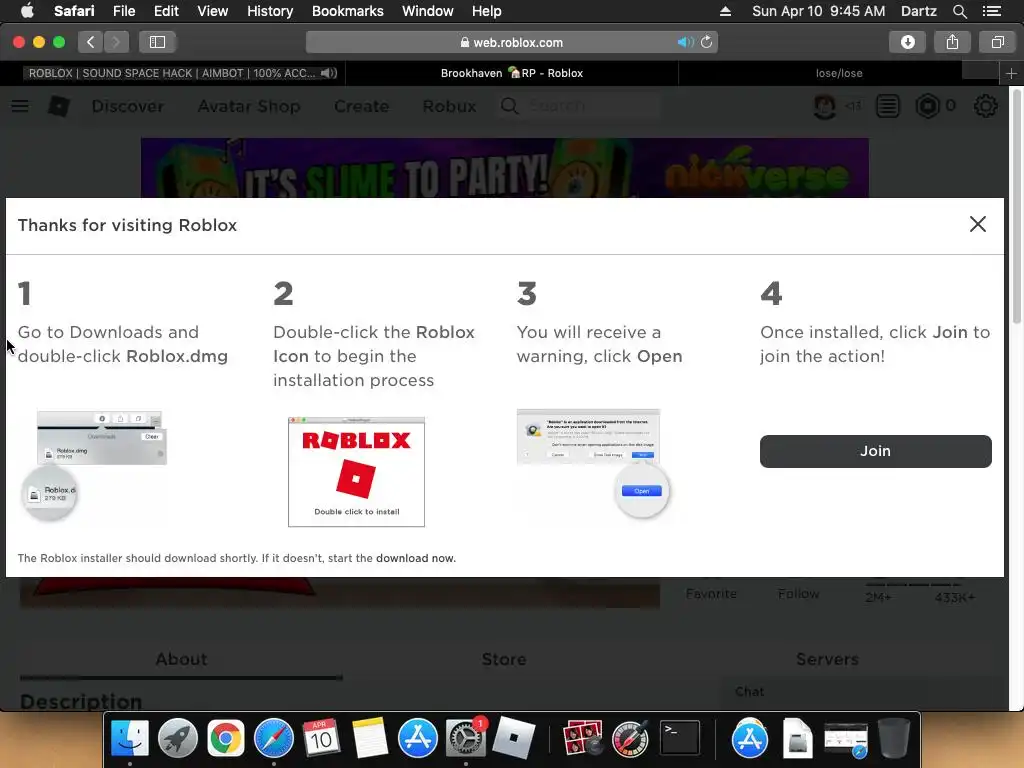Click the 'download now' link

415,558
